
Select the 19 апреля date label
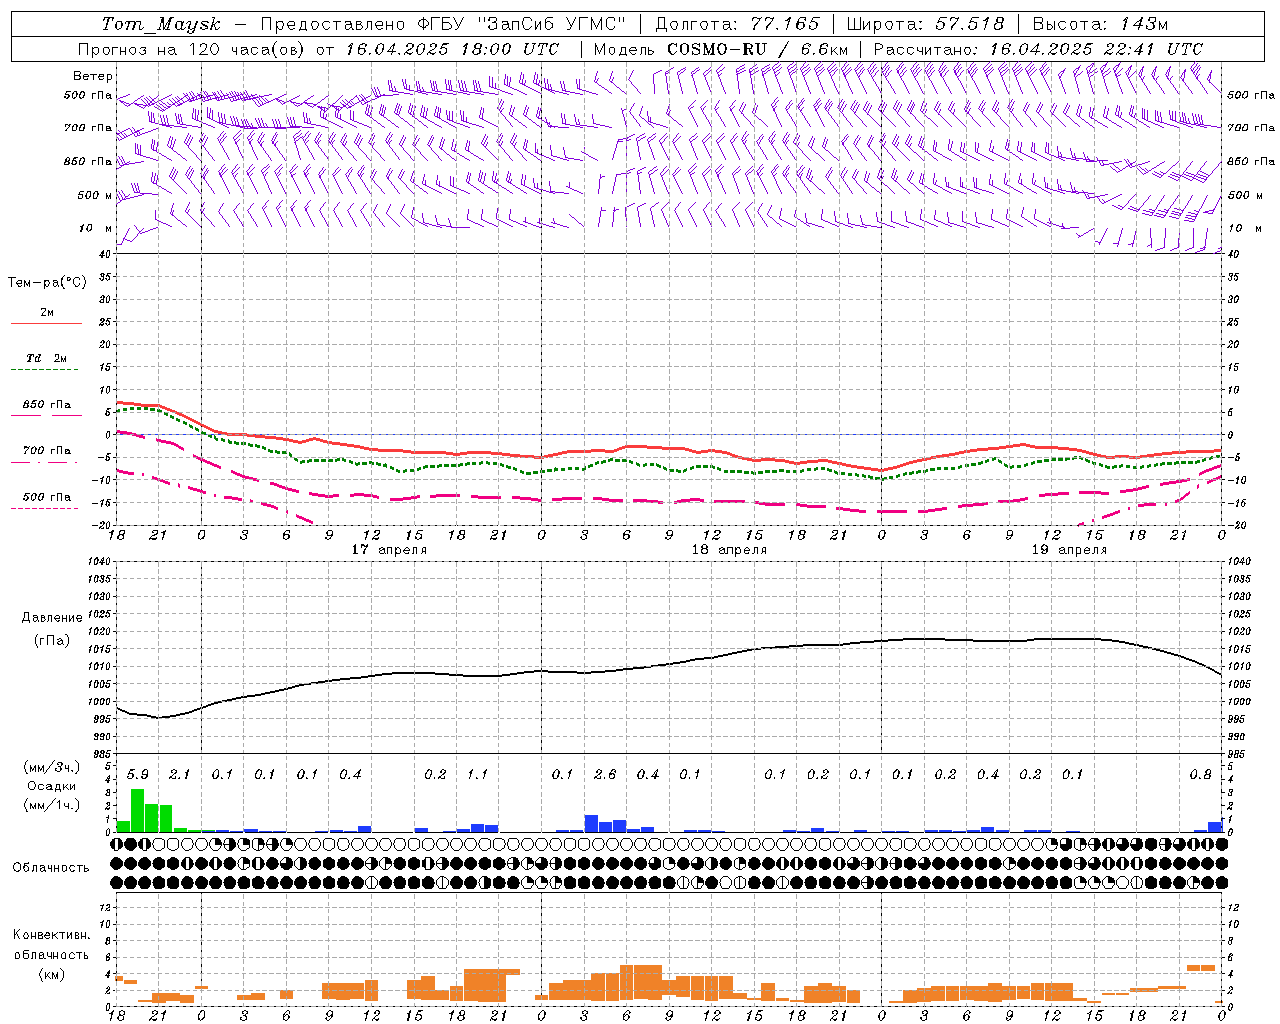click(x=1069, y=549)
